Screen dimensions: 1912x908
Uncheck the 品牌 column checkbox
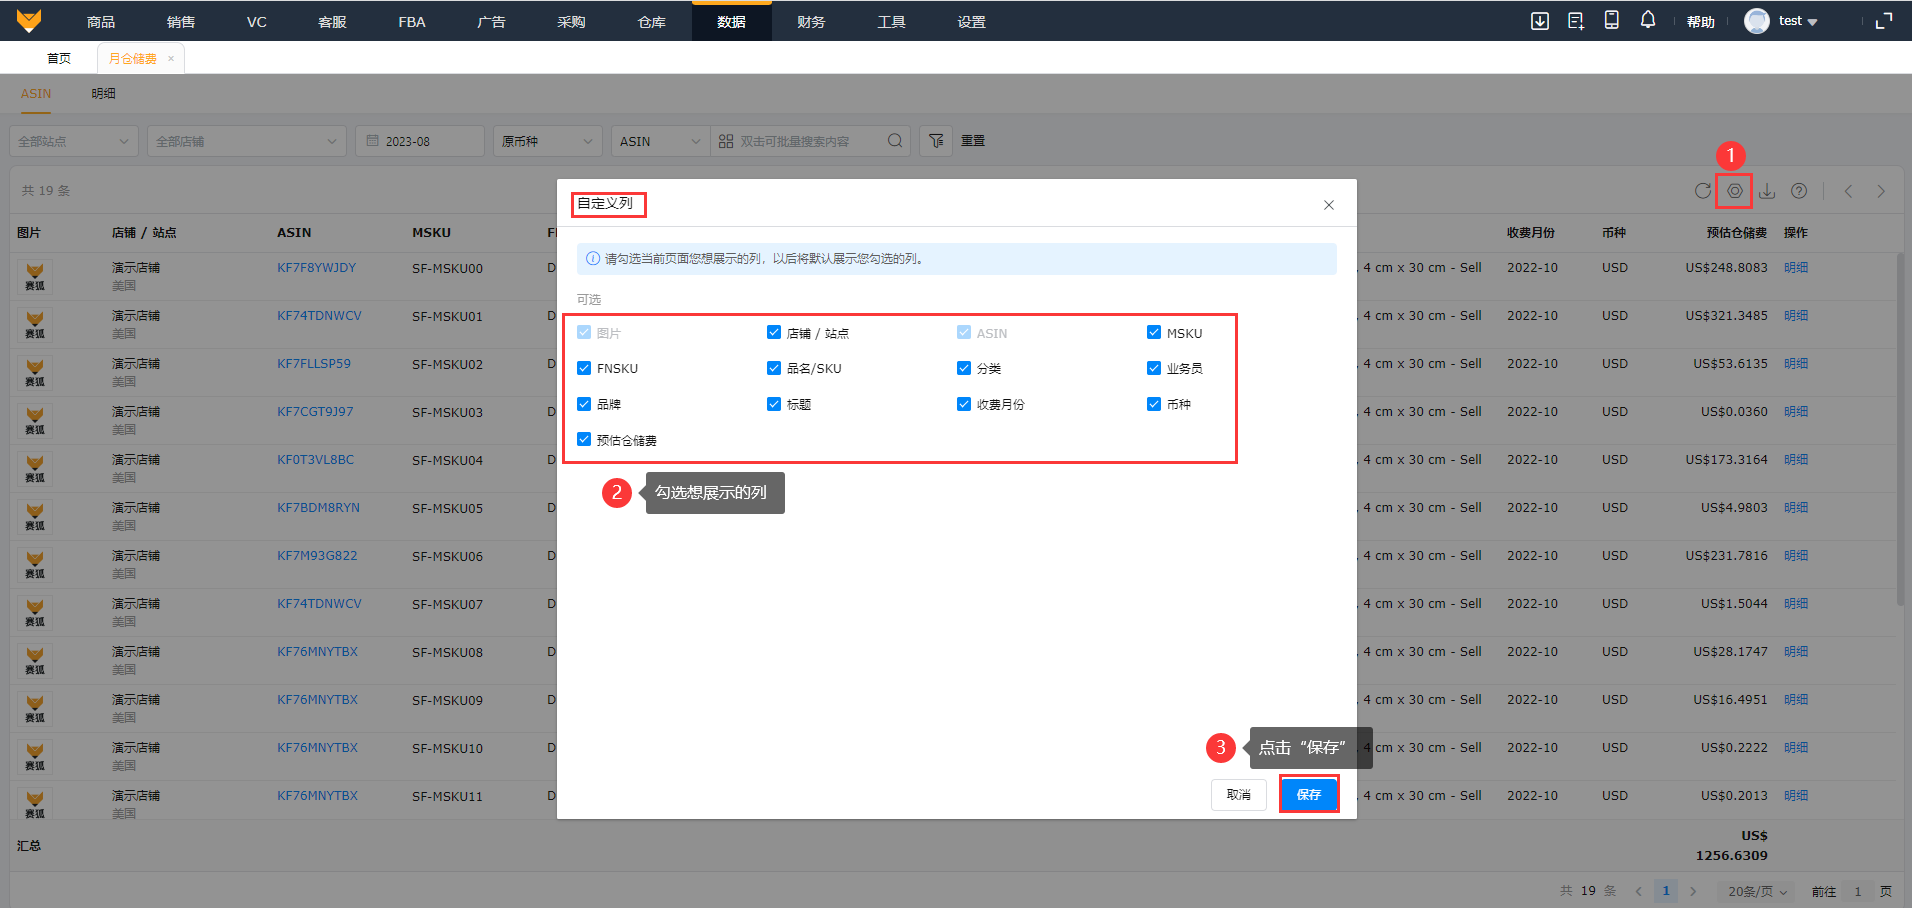tap(584, 404)
